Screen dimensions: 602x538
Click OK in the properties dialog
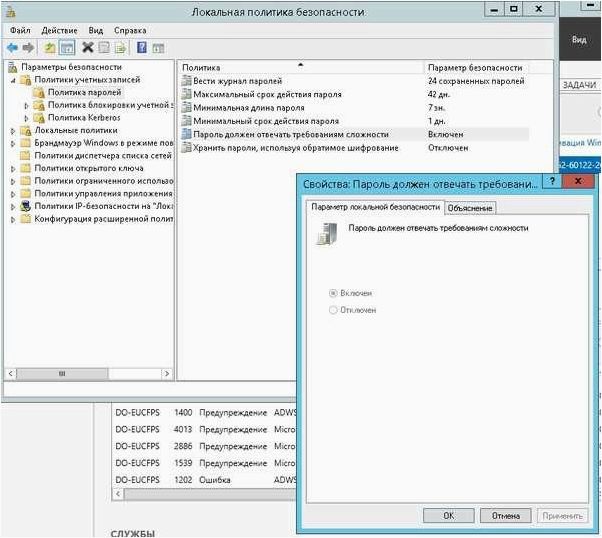tap(448, 516)
